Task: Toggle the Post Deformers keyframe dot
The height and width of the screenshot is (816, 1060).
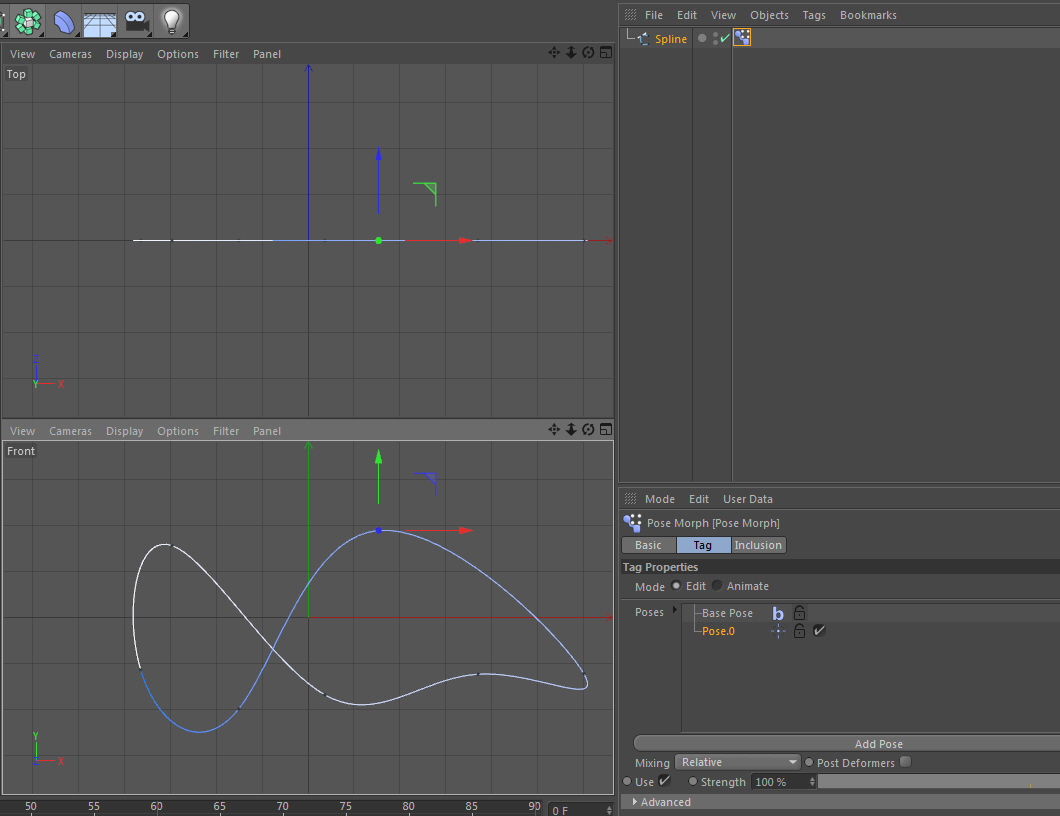Action: (809, 763)
